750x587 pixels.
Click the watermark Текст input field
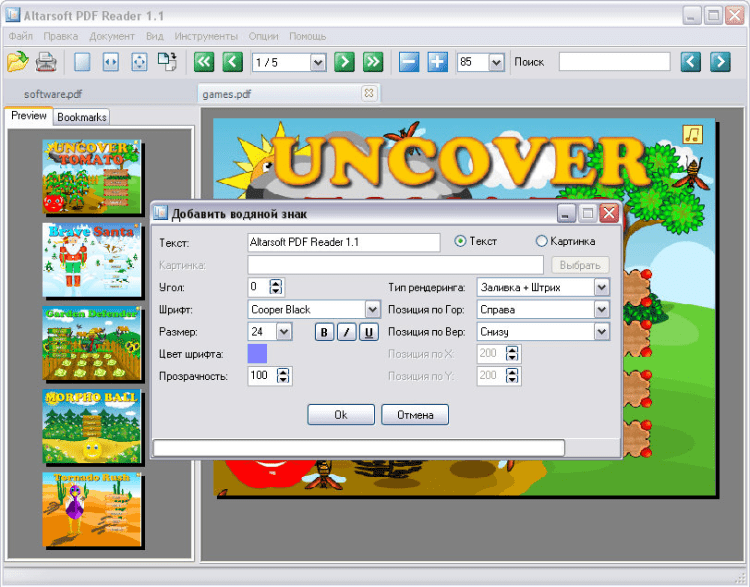(344, 243)
